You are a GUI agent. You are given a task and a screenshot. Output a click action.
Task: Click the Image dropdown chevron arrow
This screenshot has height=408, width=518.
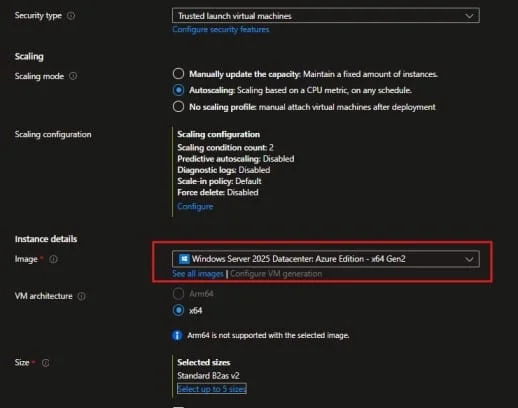(469, 259)
